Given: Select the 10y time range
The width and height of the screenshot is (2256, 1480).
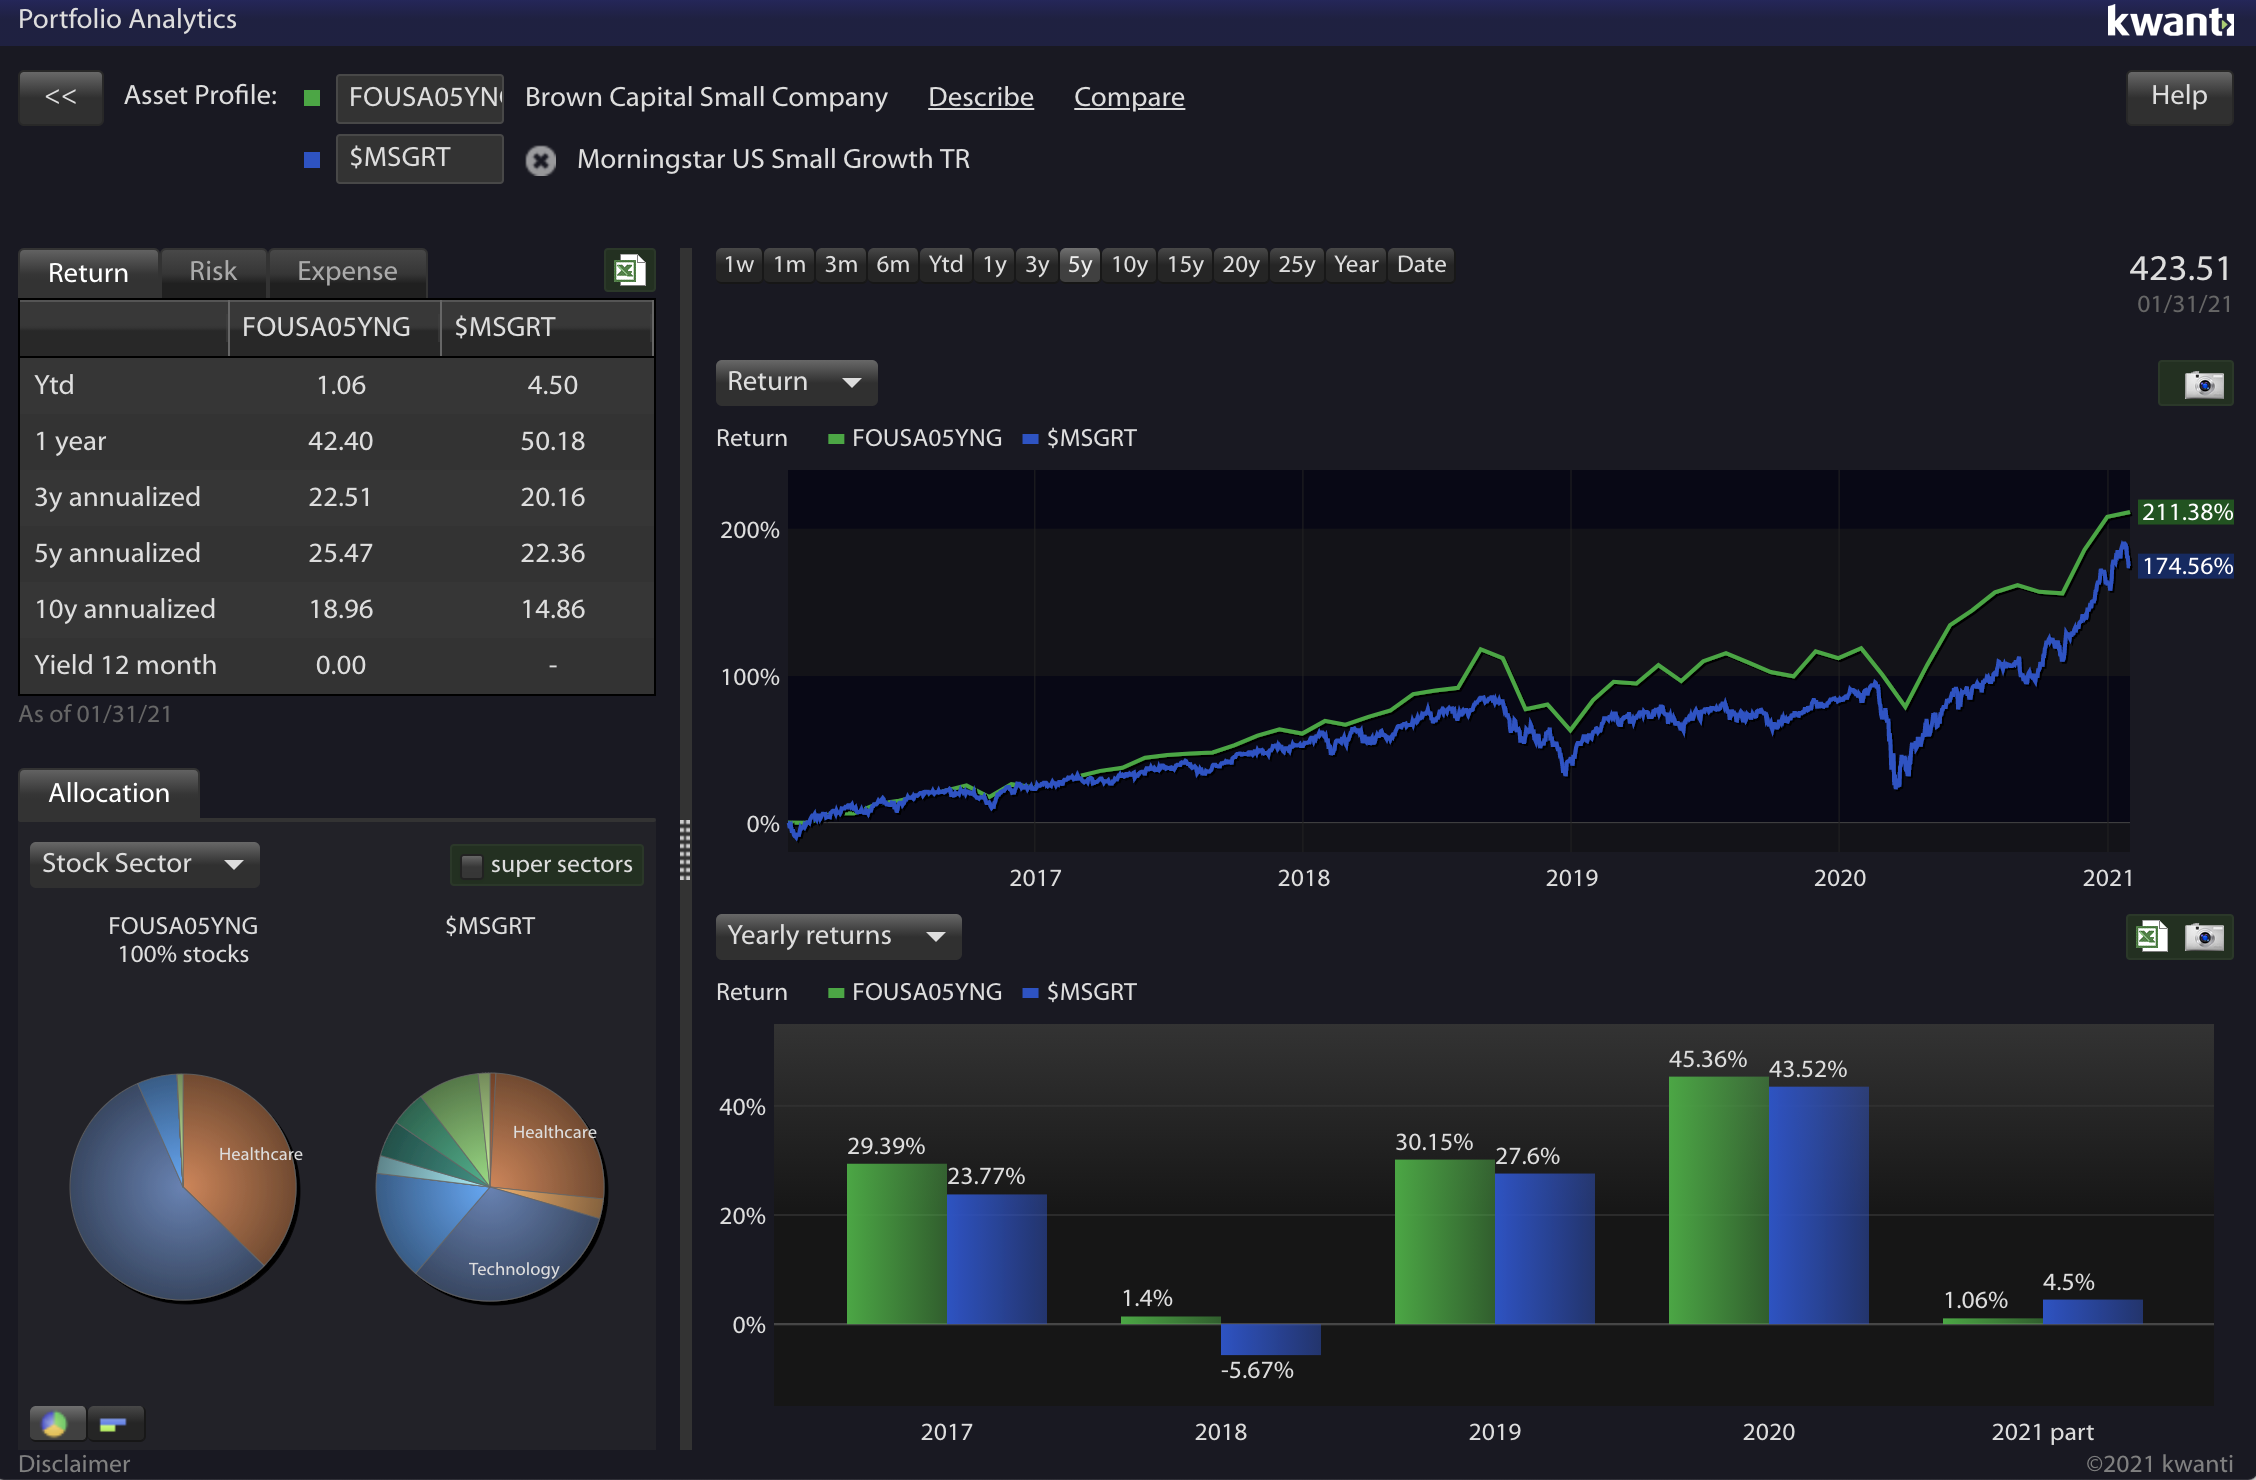Looking at the screenshot, I should pos(1129,265).
